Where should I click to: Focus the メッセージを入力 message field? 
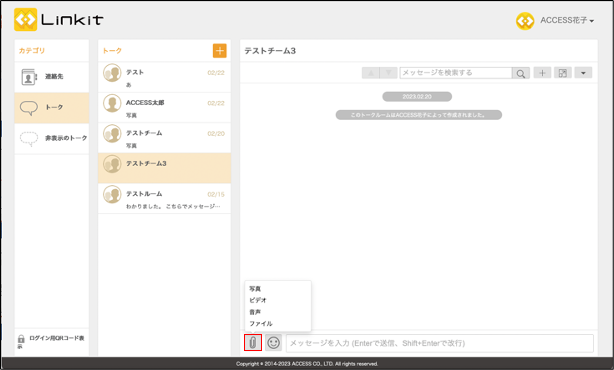[x=440, y=343]
